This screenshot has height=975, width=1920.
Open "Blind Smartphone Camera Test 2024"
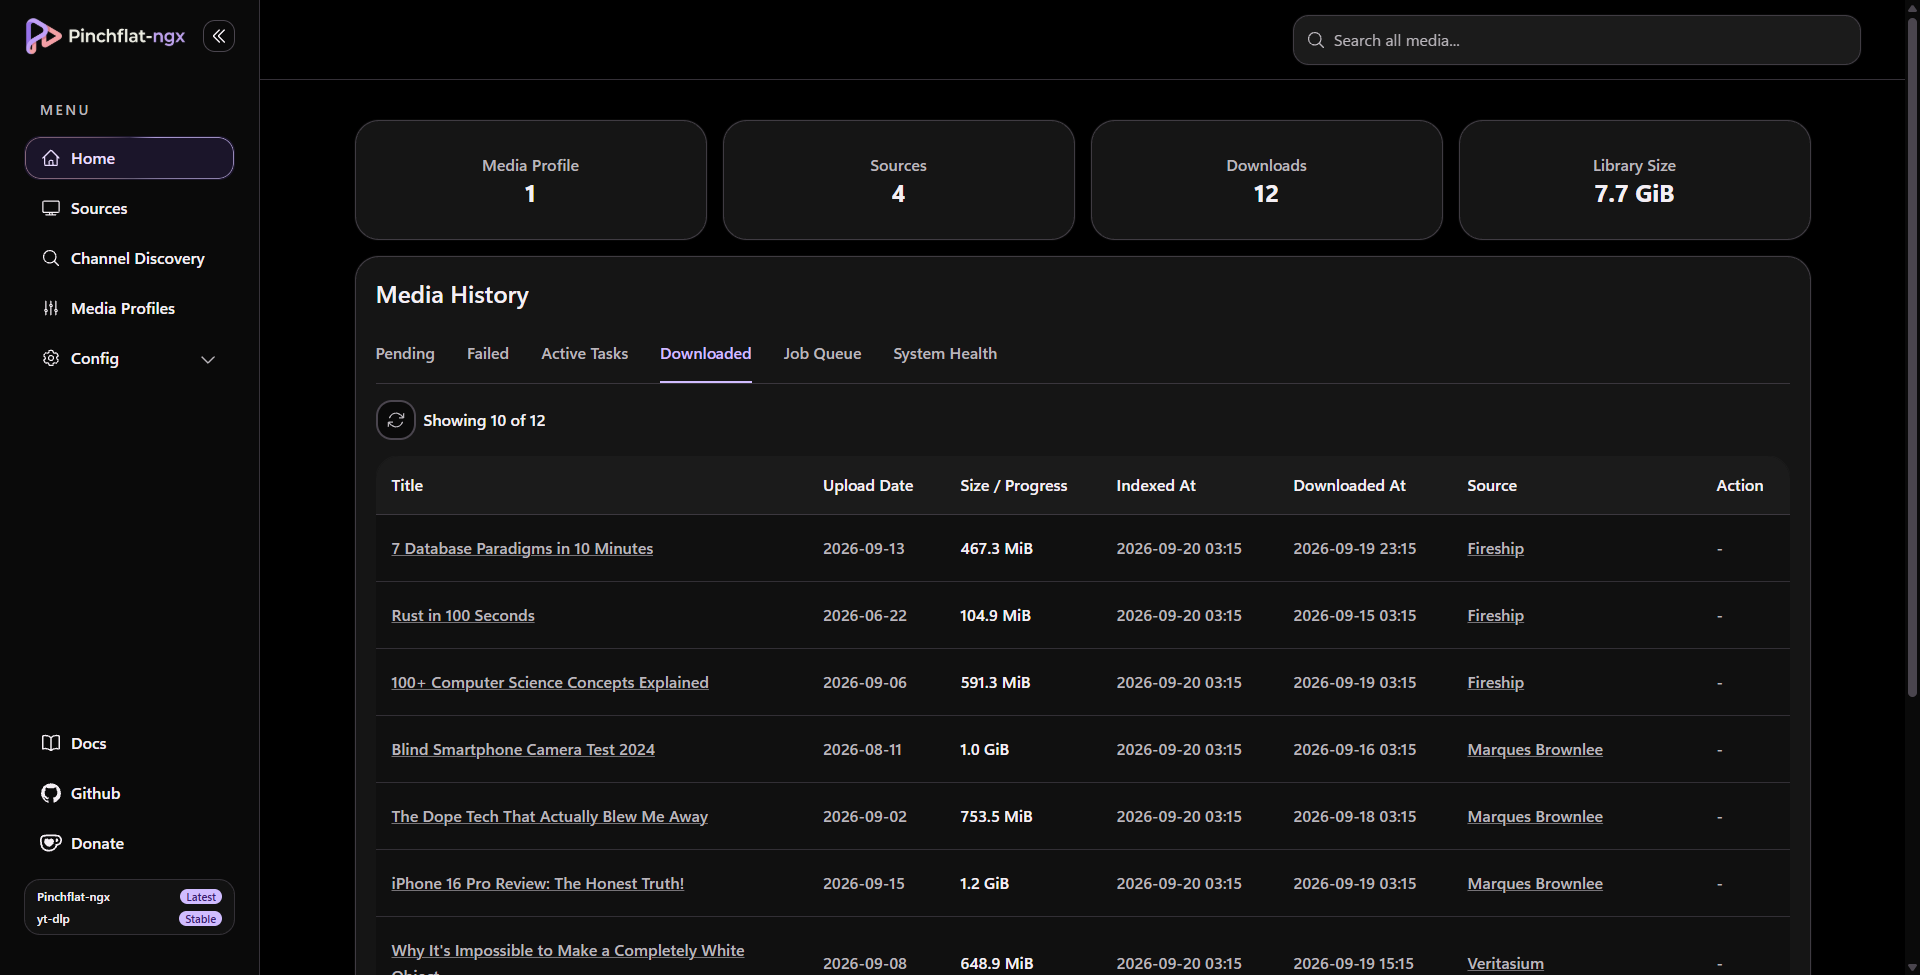pos(523,750)
